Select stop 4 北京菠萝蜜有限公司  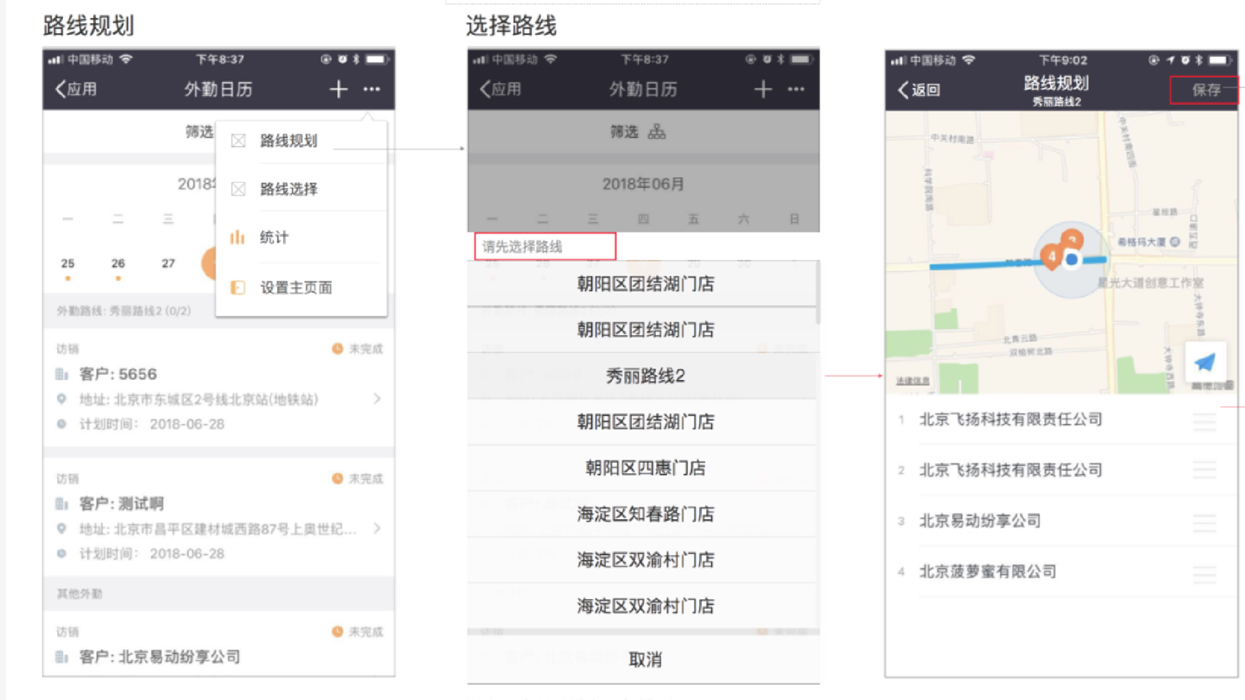987,572
